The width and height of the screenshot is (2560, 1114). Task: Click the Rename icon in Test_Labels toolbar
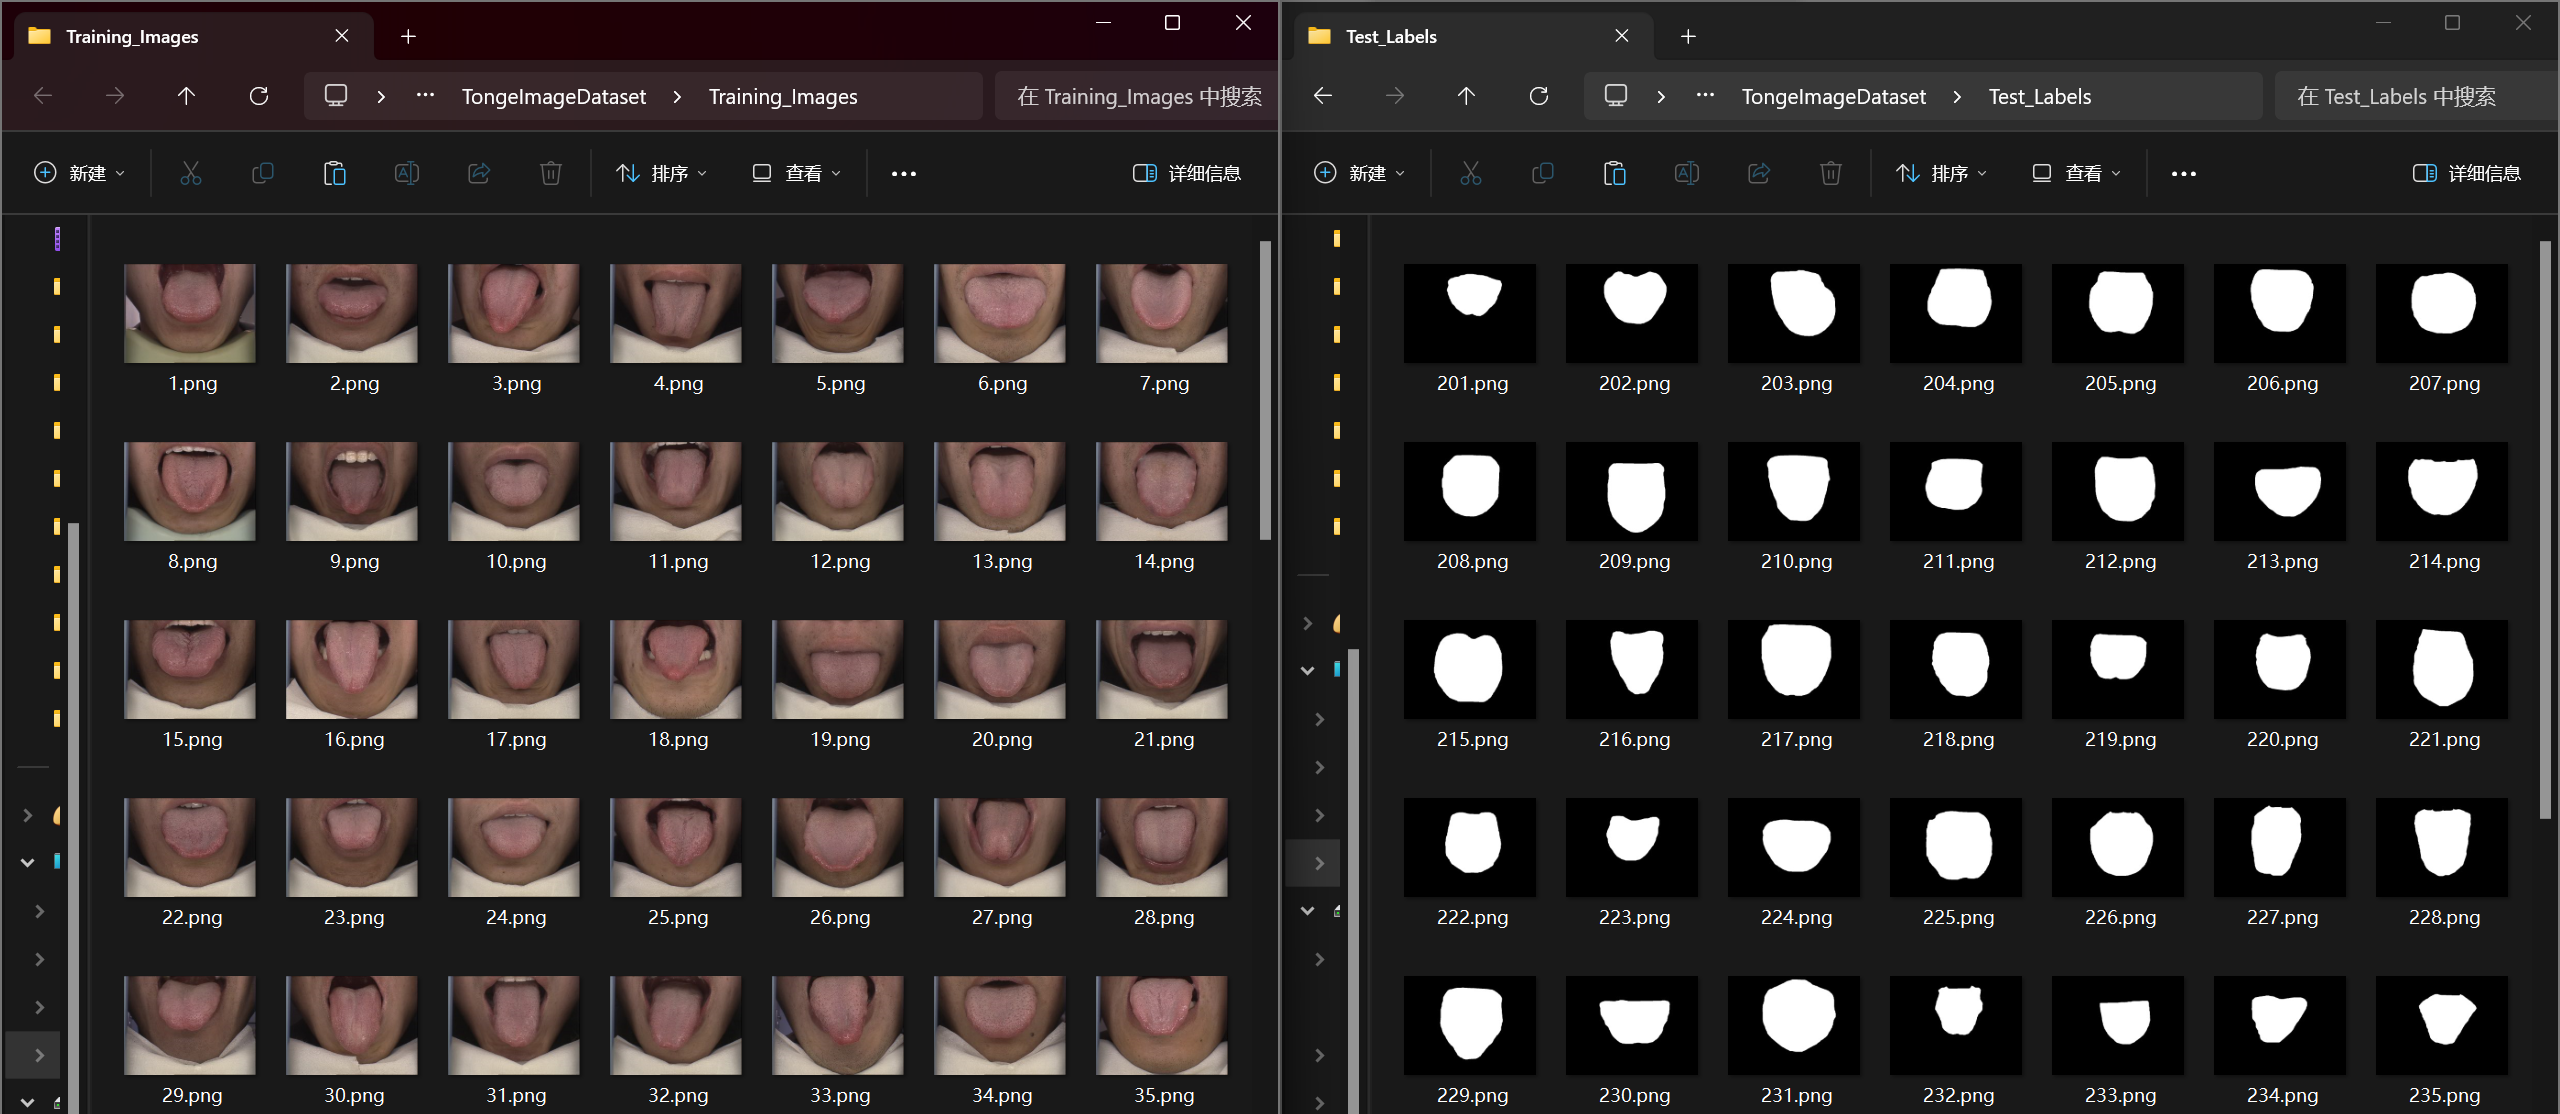pos(1686,173)
